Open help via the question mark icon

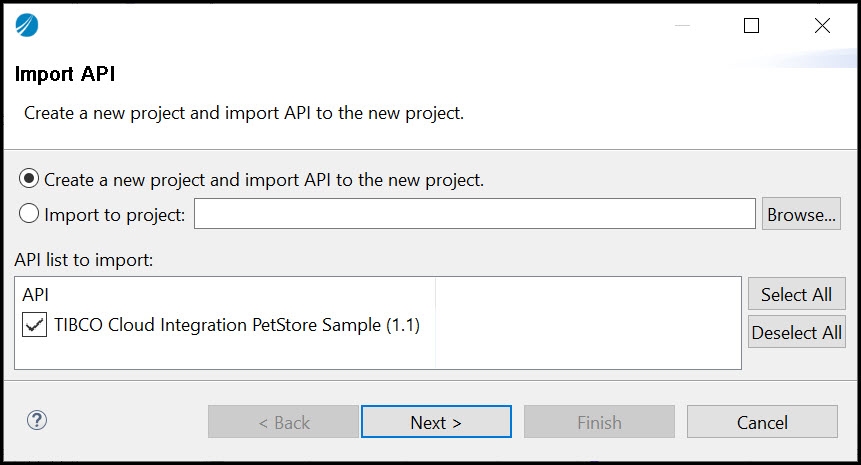[37, 420]
